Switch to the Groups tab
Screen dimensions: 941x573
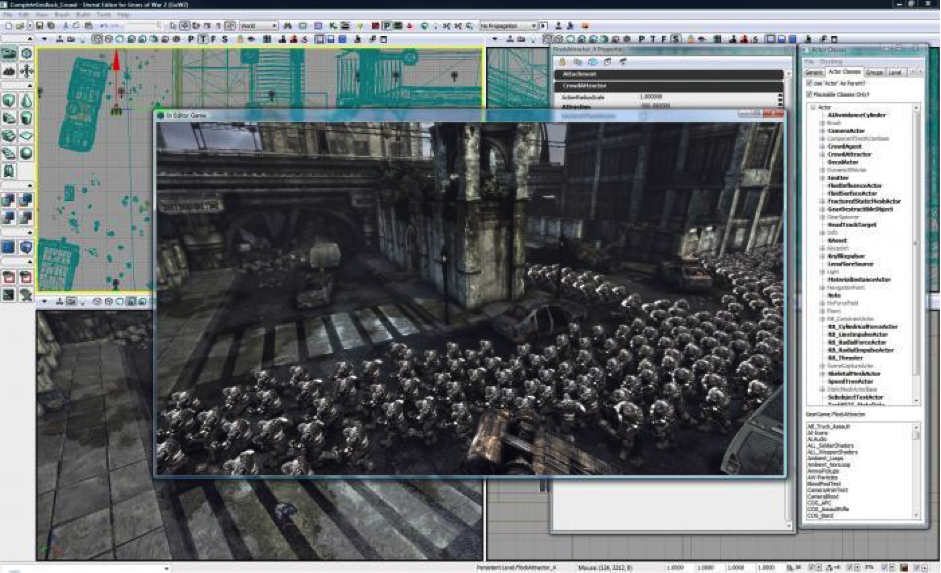pyautogui.click(x=874, y=72)
